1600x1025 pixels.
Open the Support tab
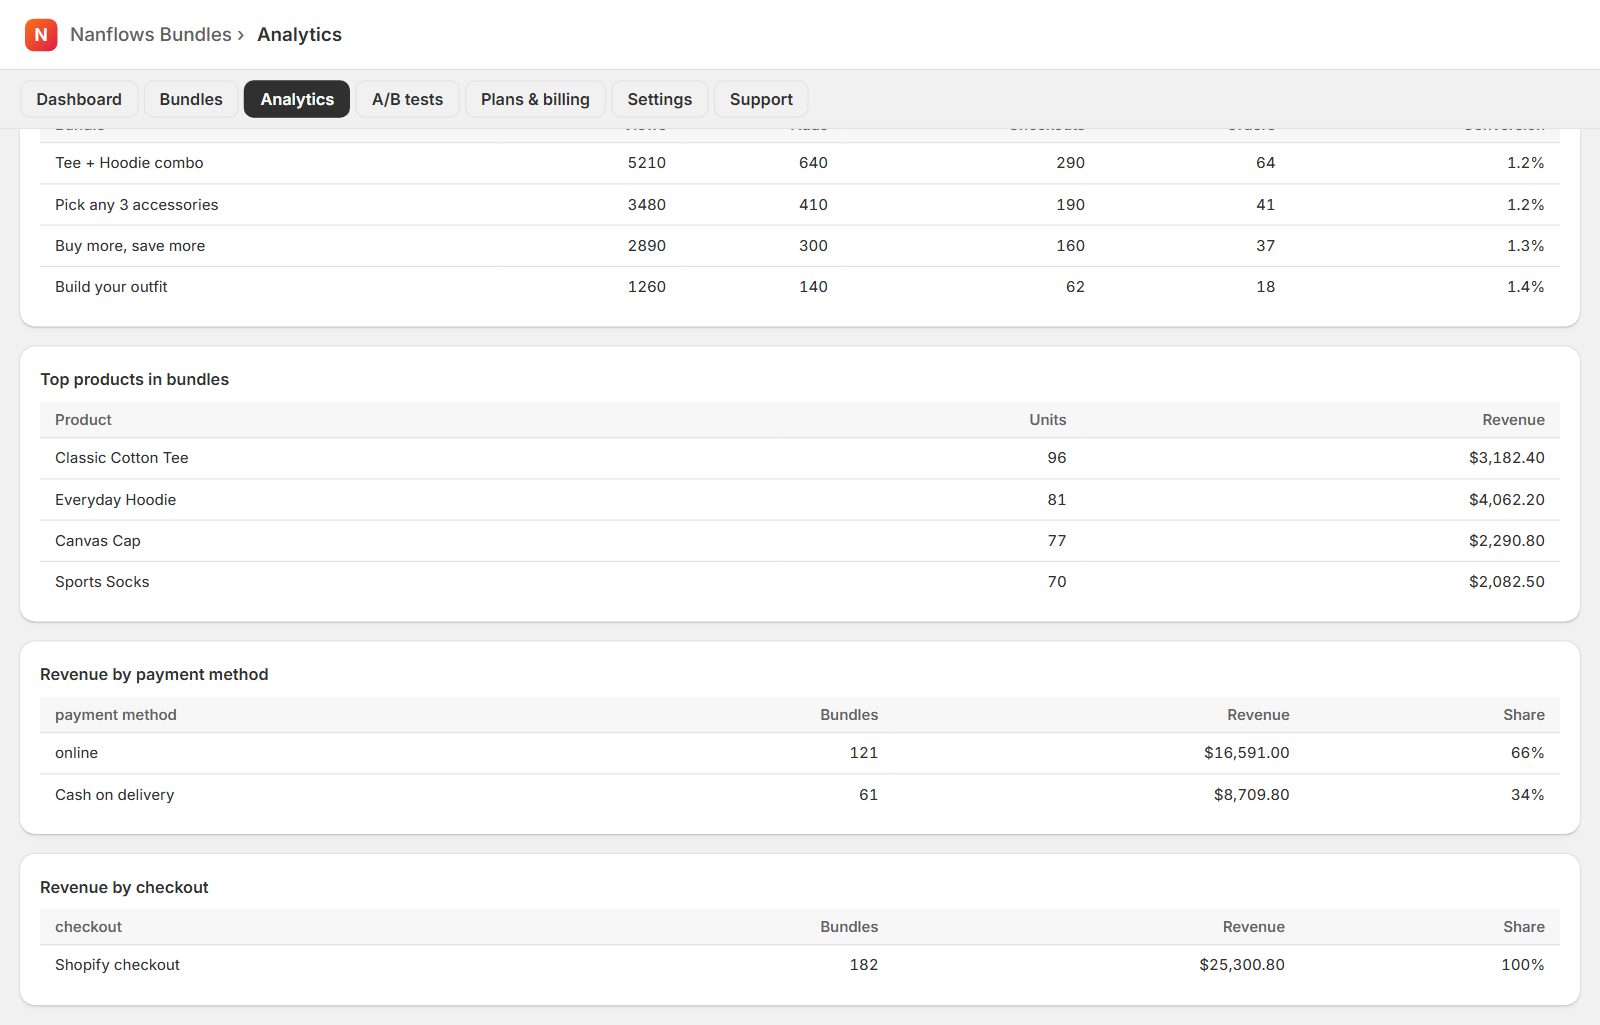761,99
